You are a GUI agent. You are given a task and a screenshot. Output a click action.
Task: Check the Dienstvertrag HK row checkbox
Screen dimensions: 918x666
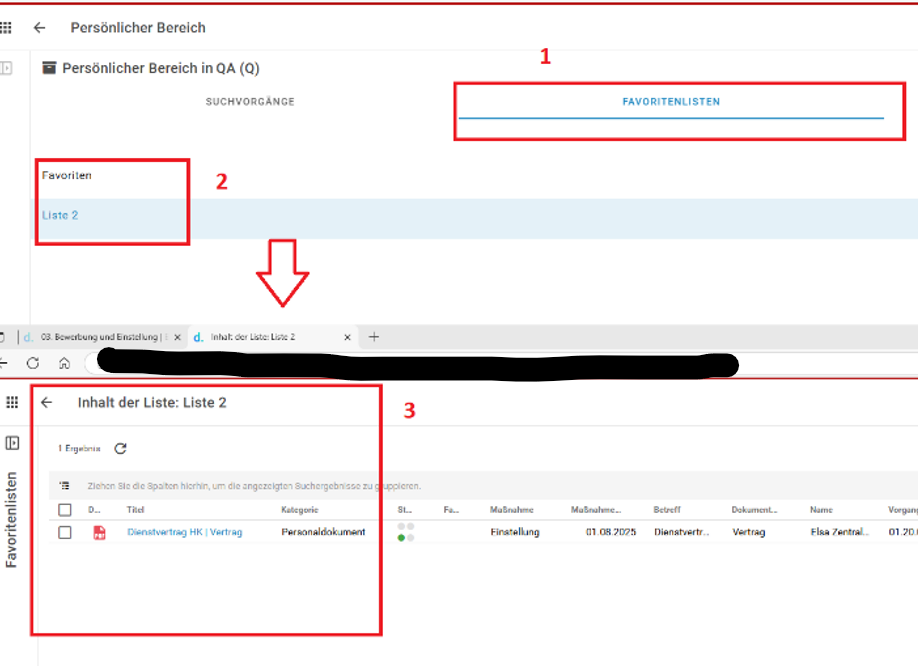(65, 533)
